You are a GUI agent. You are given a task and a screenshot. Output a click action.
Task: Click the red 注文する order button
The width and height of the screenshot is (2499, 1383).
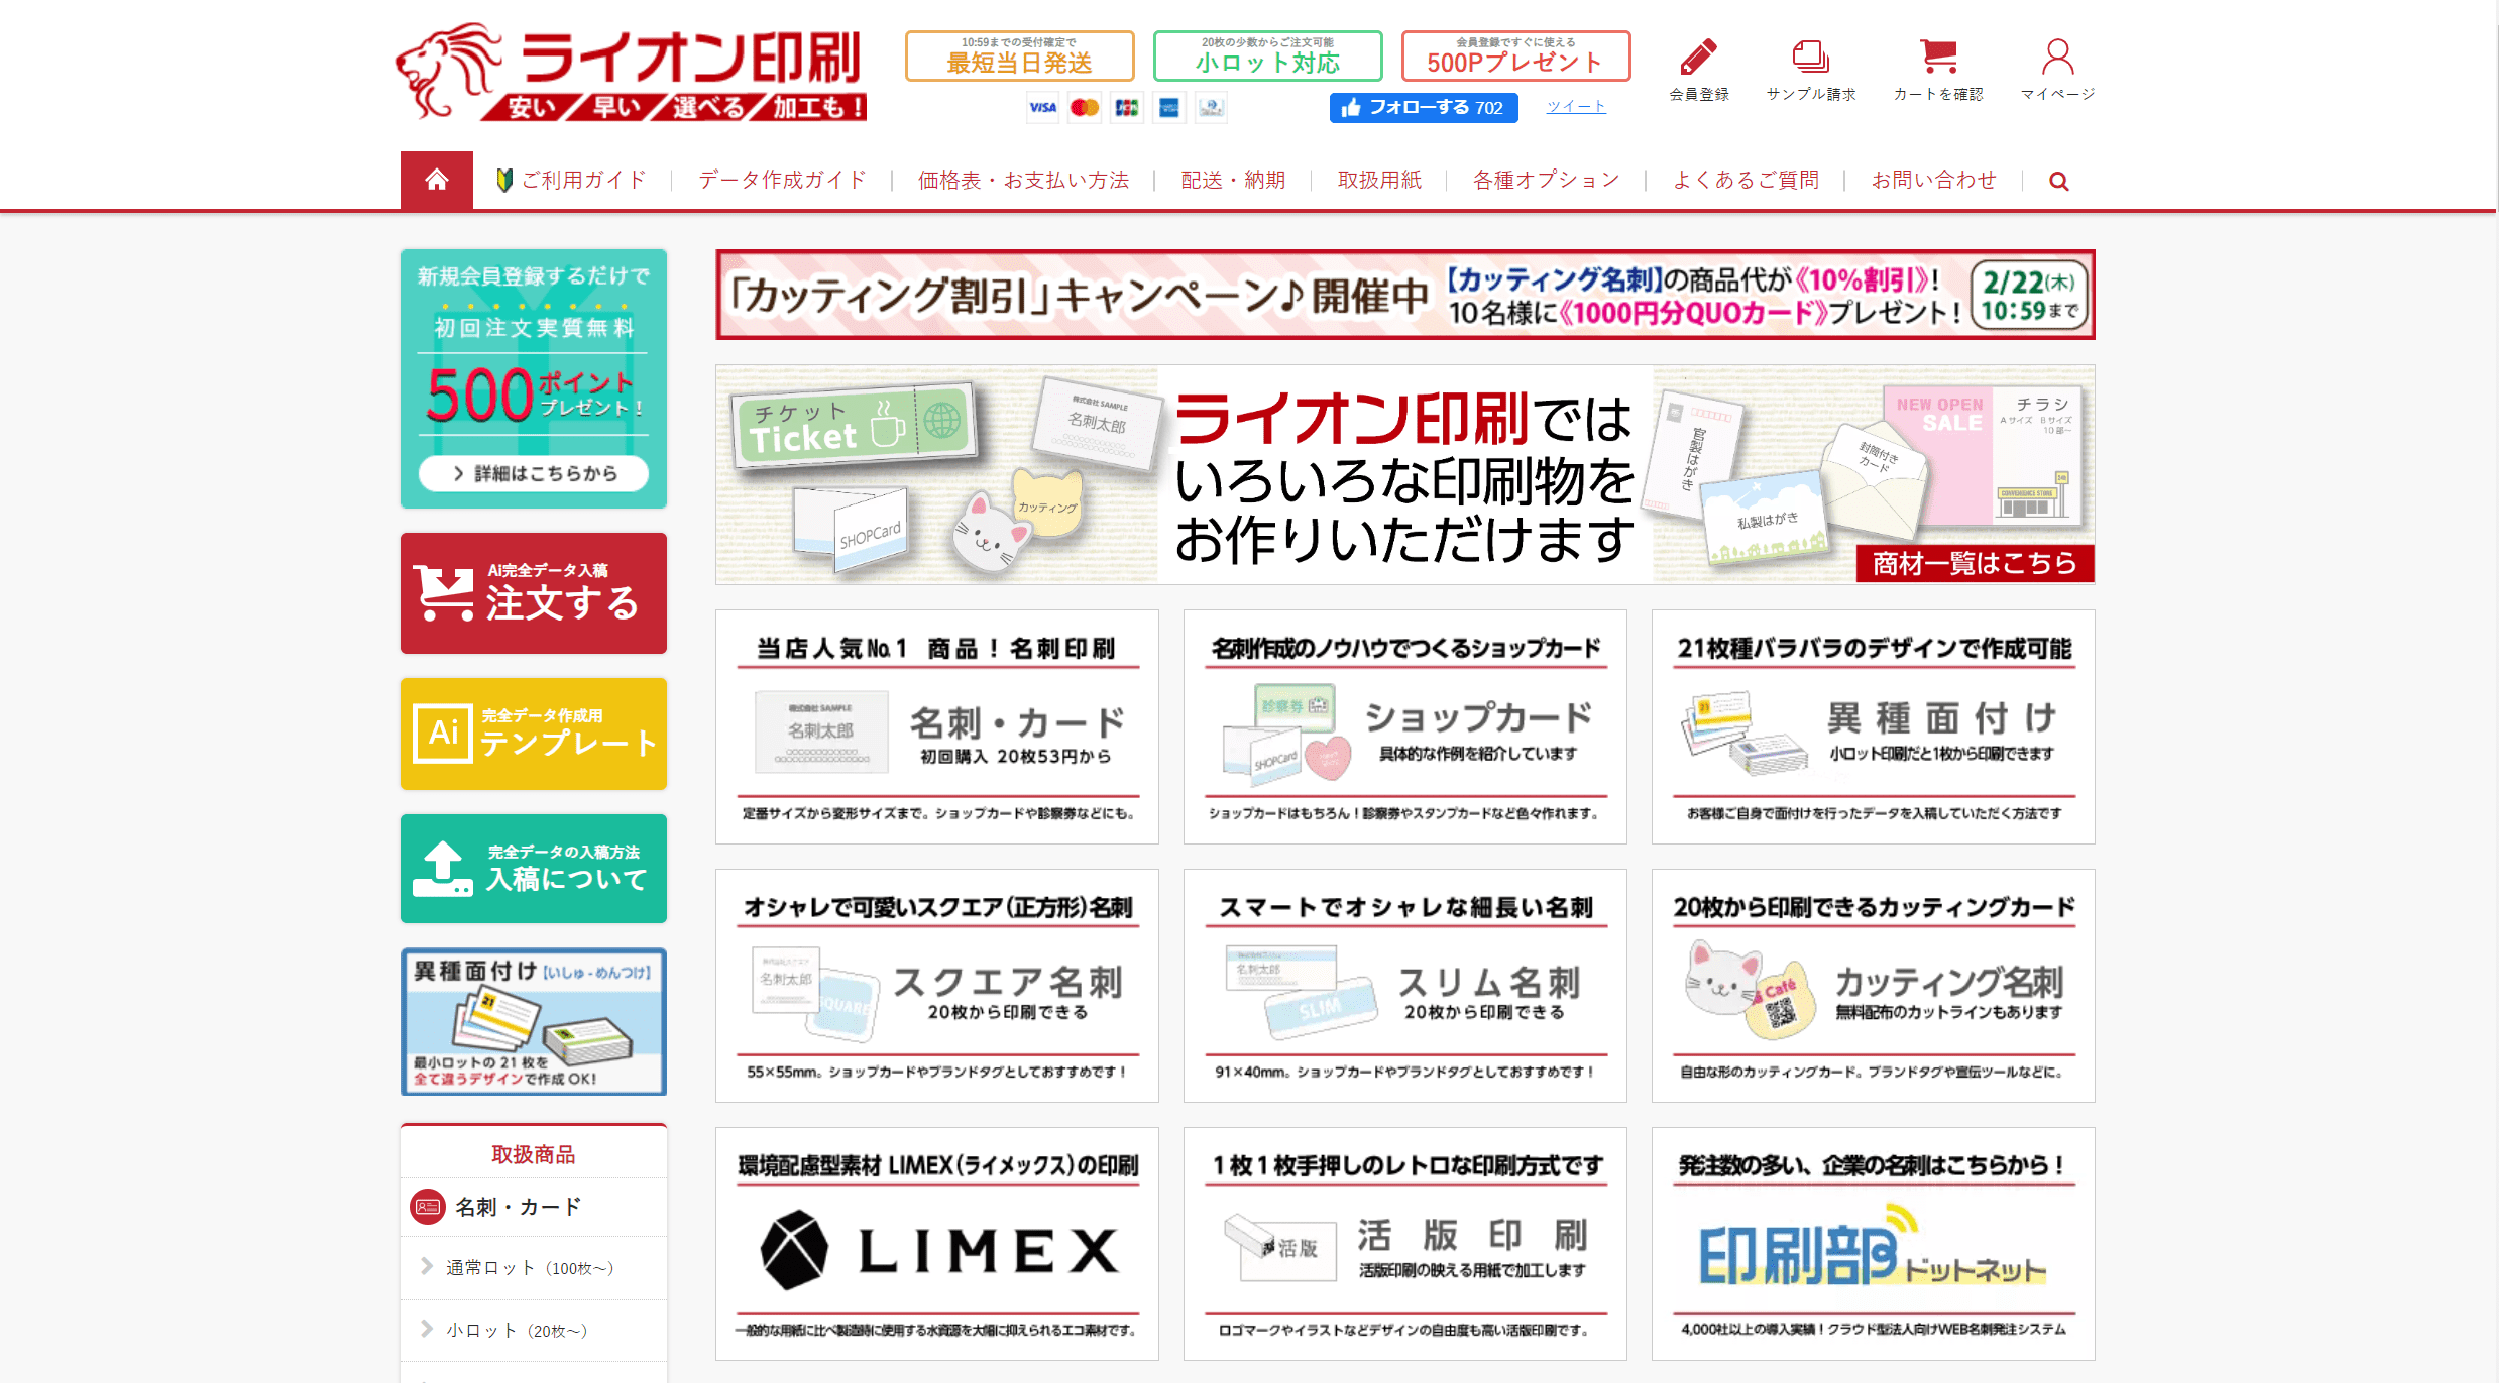[534, 593]
